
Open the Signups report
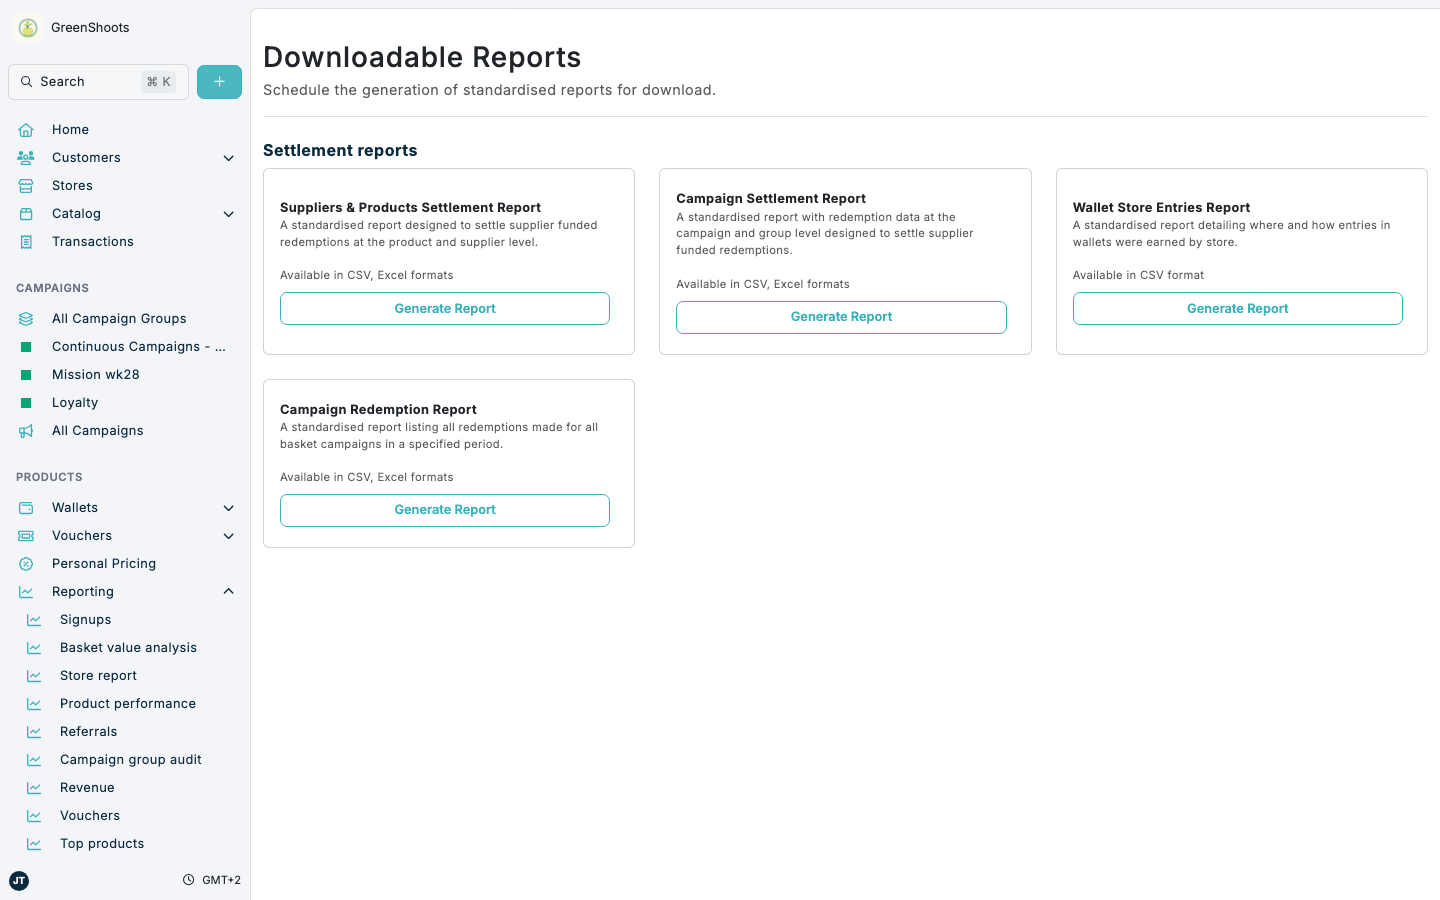click(x=85, y=619)
